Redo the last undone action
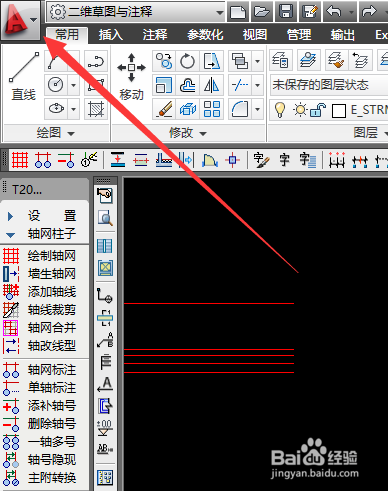Screen dimensions: 388x491 (369, 12)
